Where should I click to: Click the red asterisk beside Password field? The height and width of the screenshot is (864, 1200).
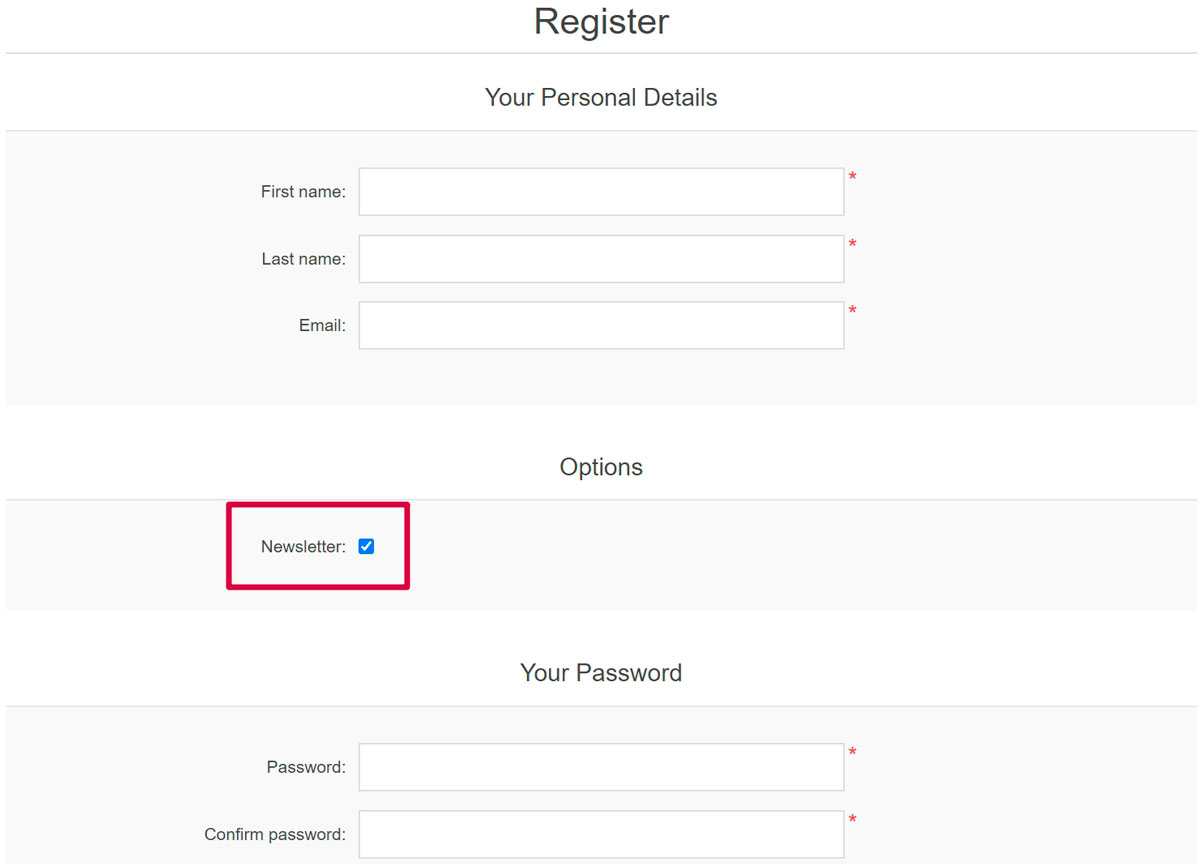click(x=853, y=753)
